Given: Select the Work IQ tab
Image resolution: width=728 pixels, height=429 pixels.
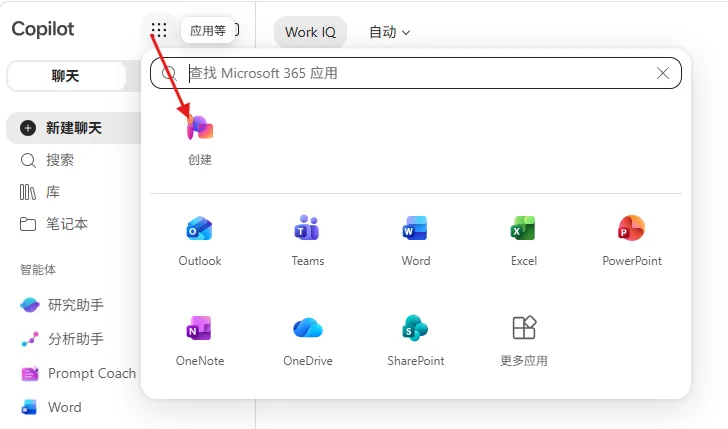Looking at the screenshot, I should click(310, 32).
